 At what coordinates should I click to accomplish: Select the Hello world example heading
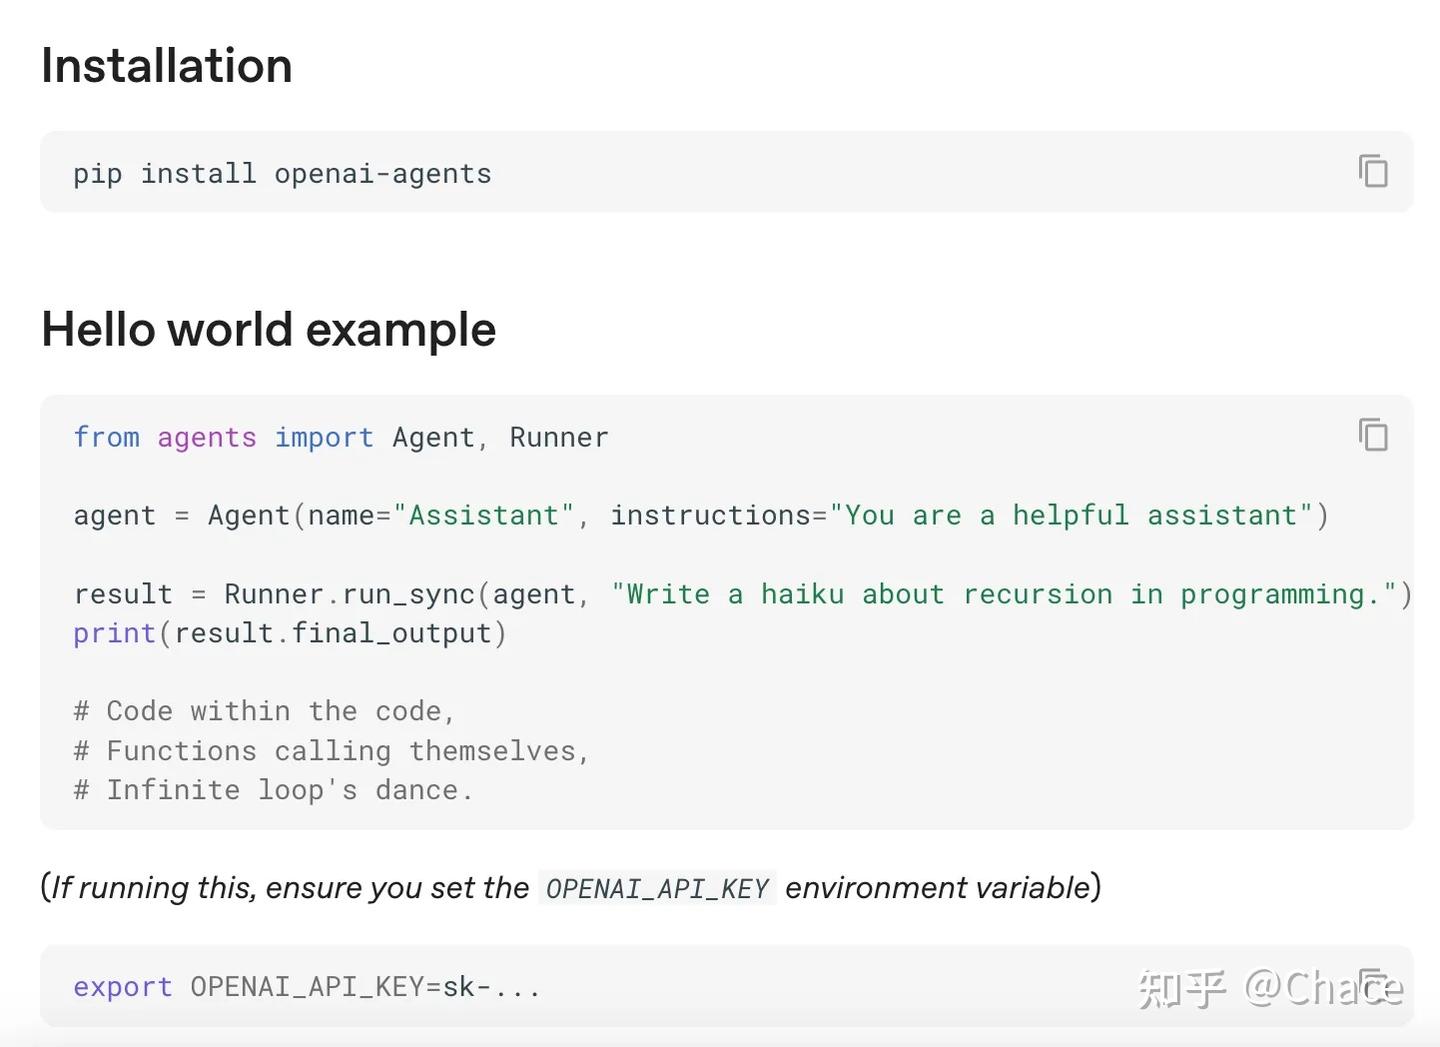click(268, 329)
